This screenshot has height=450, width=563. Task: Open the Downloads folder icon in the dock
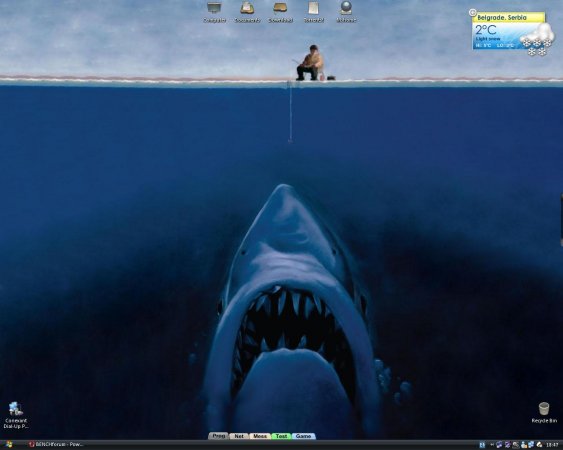coord(280,8)
